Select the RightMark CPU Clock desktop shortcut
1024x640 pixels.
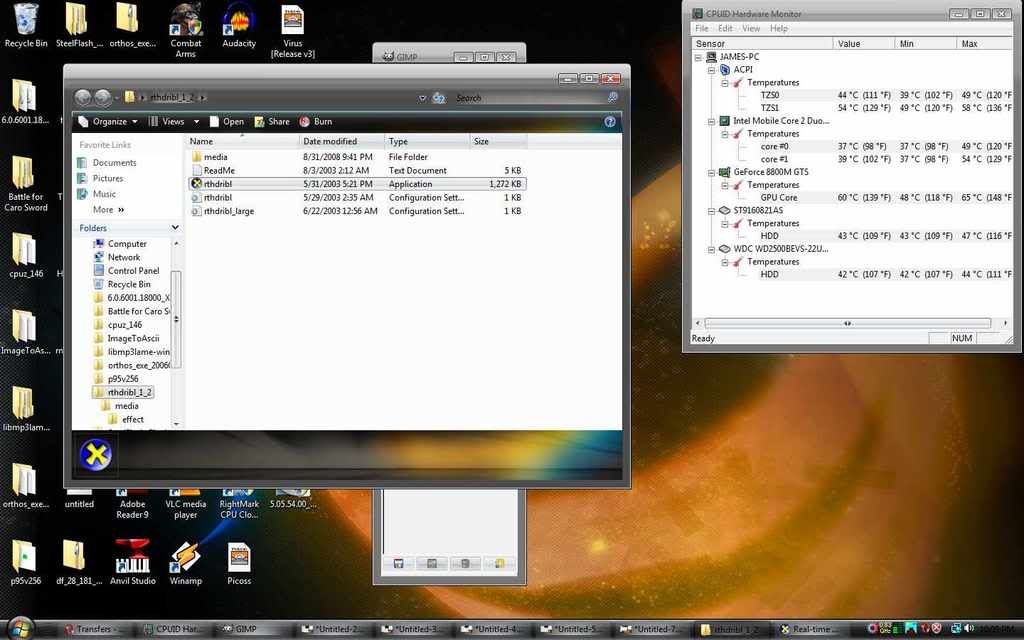pyautogui.click(x=239, y=505)
